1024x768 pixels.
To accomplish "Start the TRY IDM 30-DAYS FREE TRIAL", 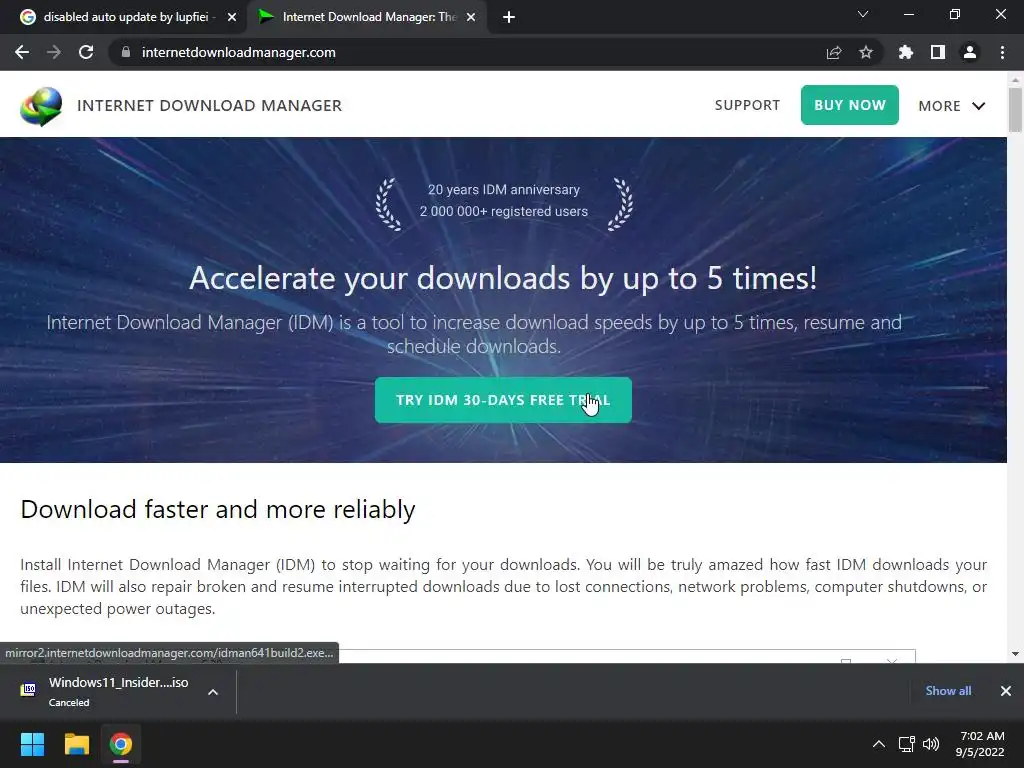I will click(x=503, y=400).
